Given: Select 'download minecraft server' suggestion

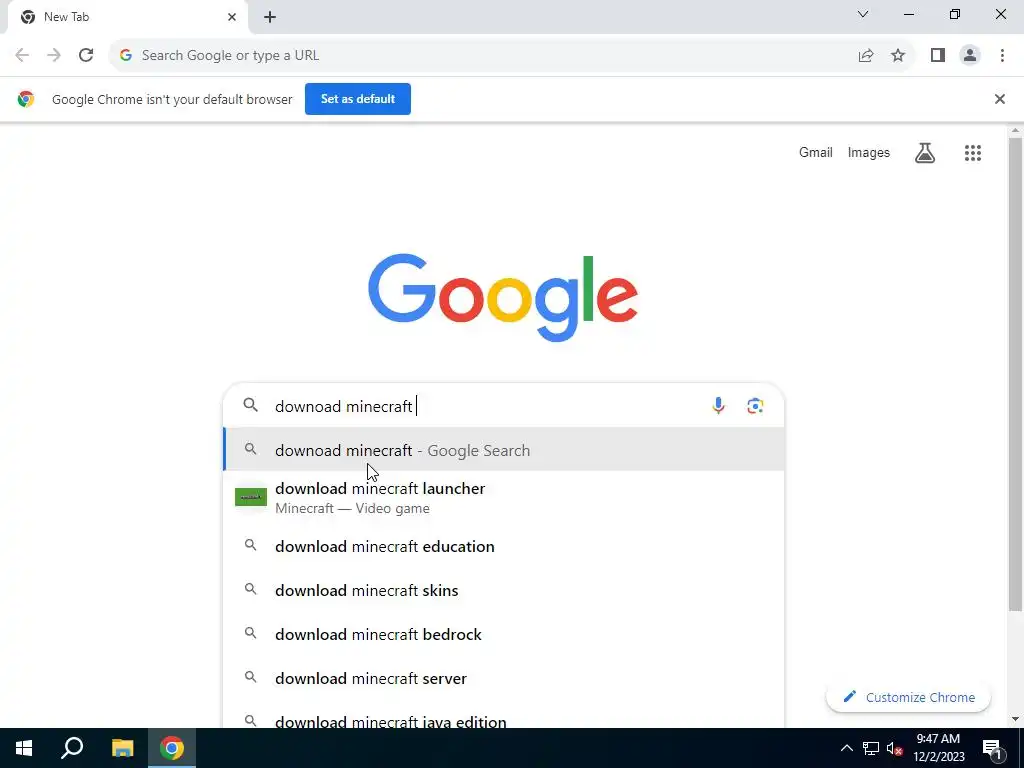Looking at the screenshot, I should coord(504,678).
